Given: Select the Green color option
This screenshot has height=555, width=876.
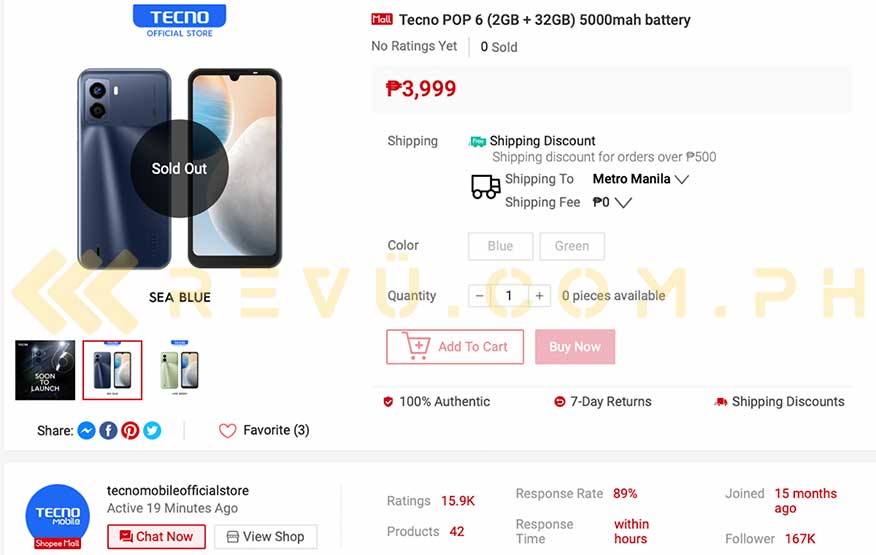Looking at the screenshot, I should click(572, 246).
